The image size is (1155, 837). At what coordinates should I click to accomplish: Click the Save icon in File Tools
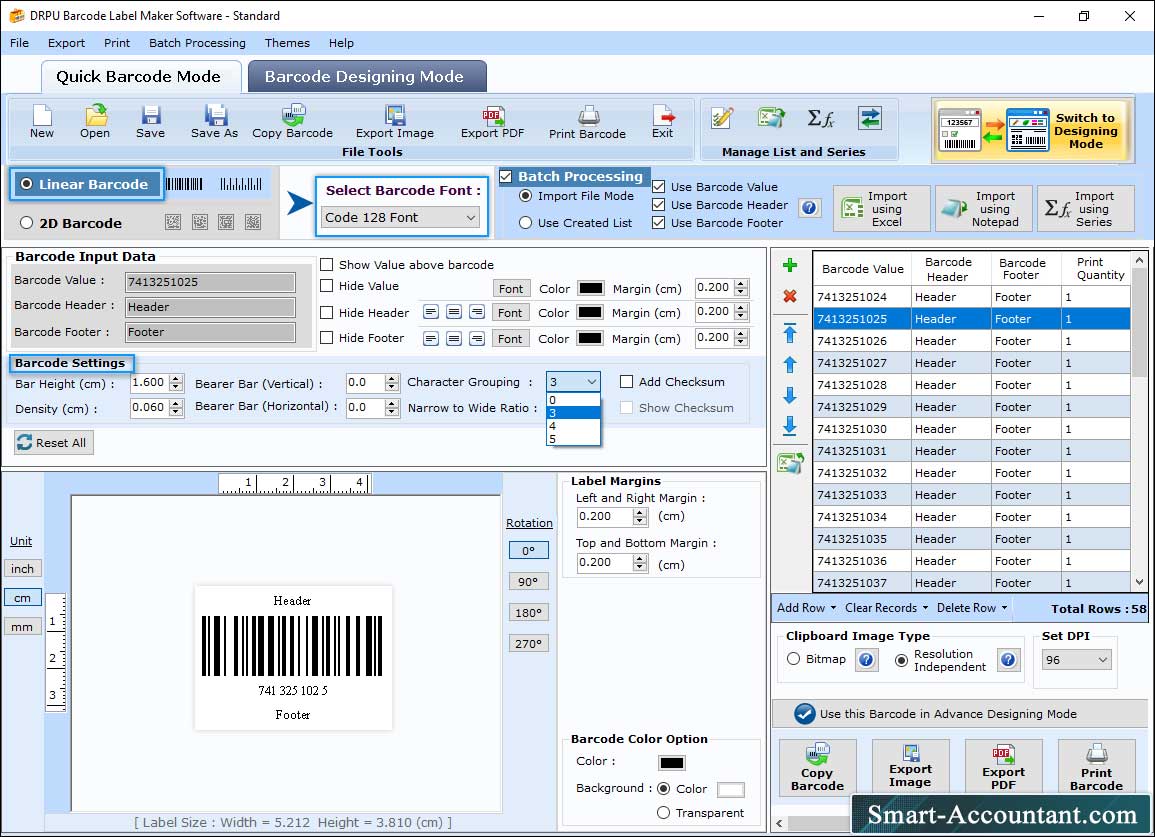(150, 122)
